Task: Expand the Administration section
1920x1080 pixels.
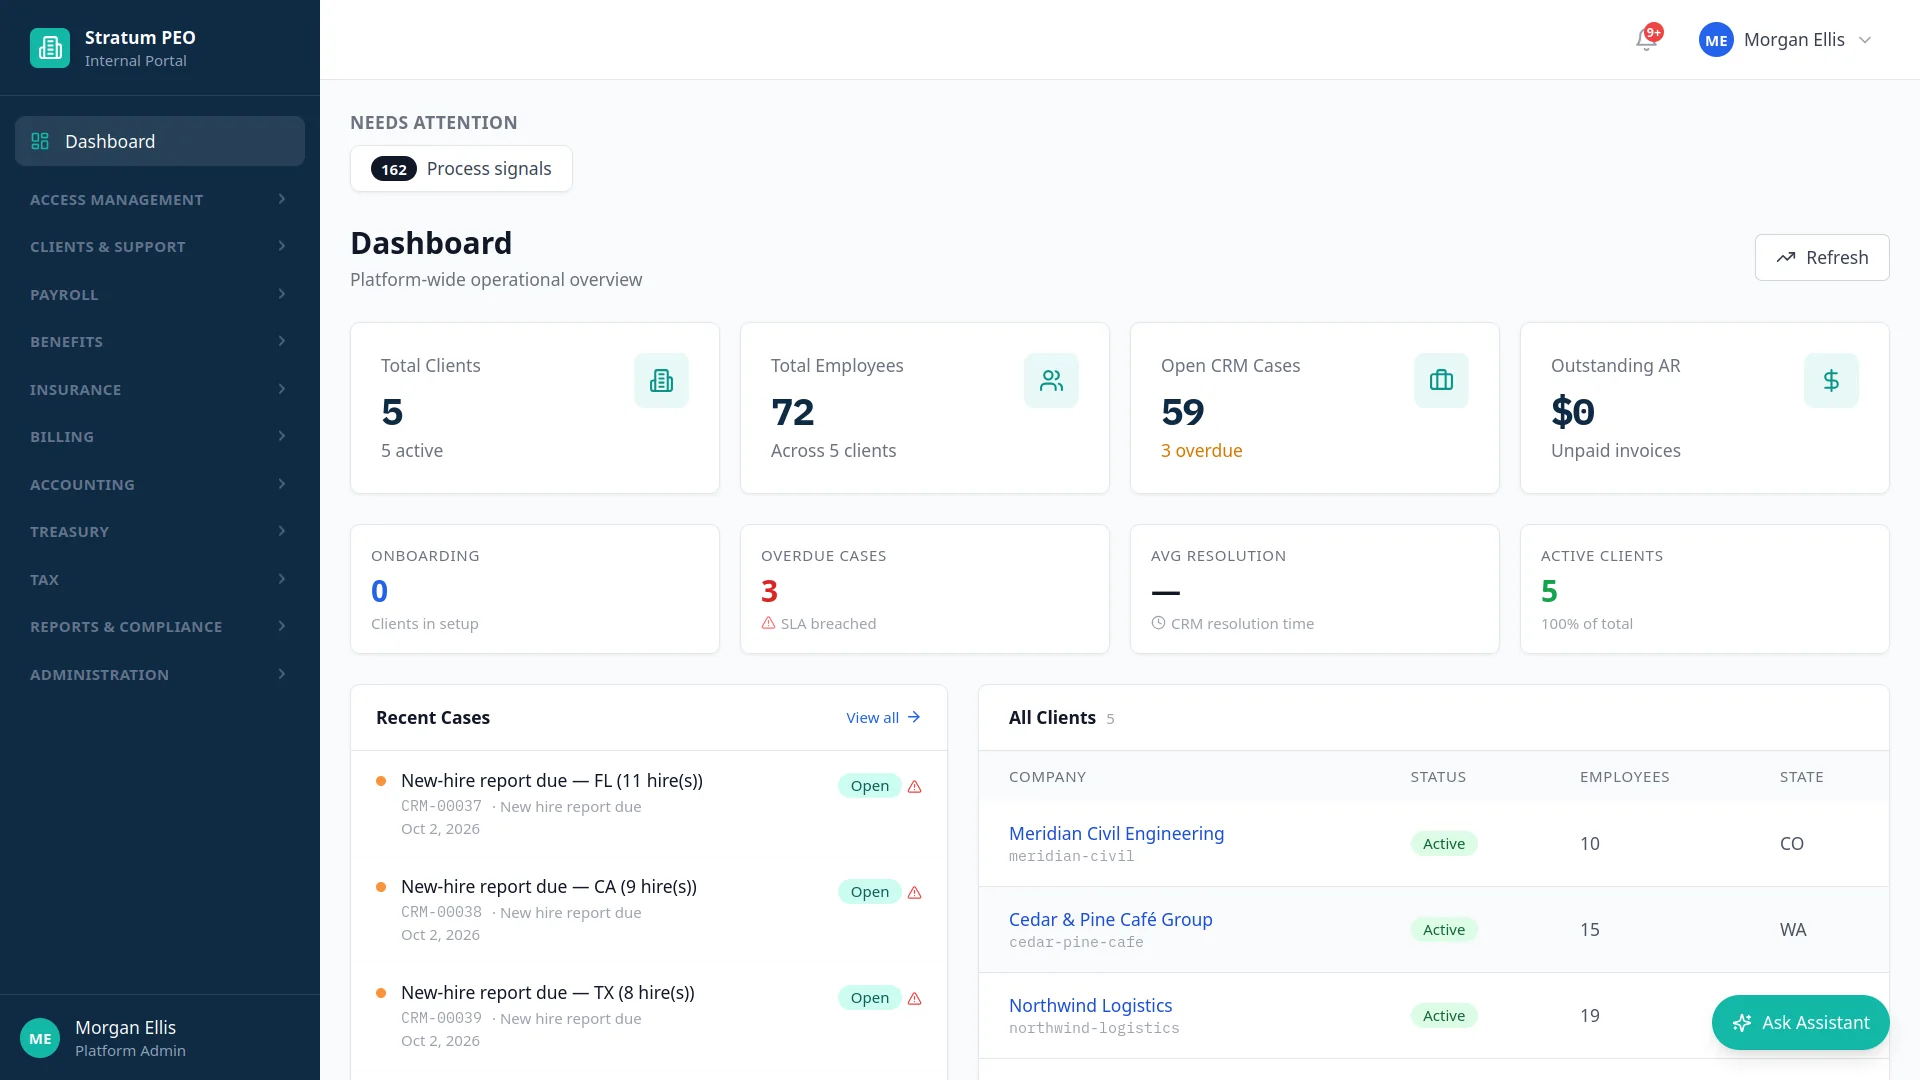Action: [160, 674]
